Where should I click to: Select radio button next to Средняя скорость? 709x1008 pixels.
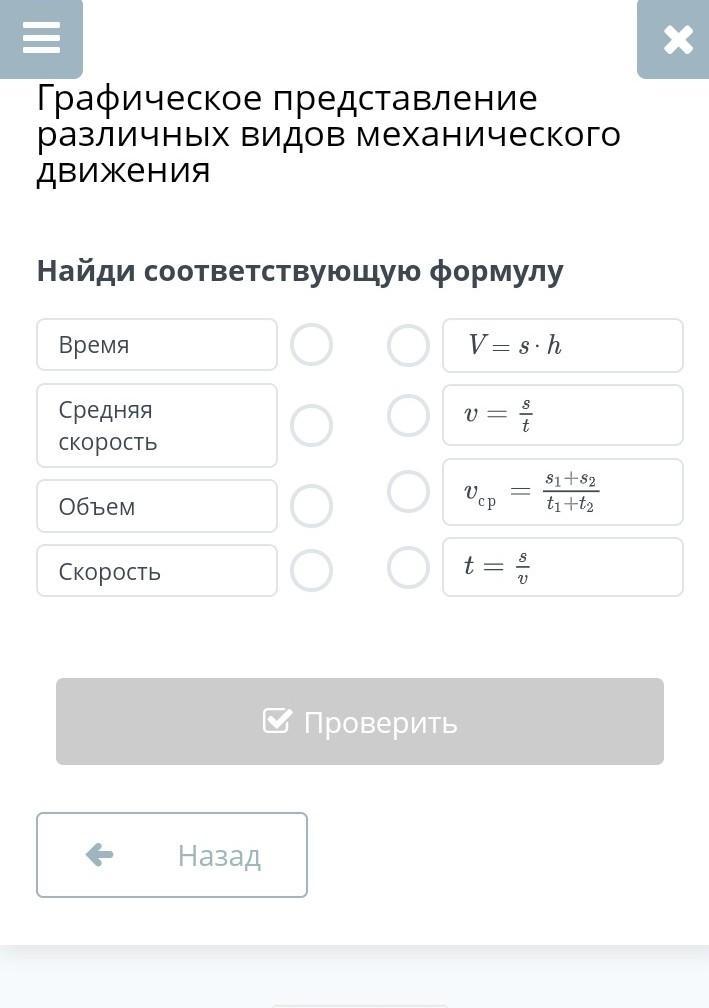(x=311, y=425)
